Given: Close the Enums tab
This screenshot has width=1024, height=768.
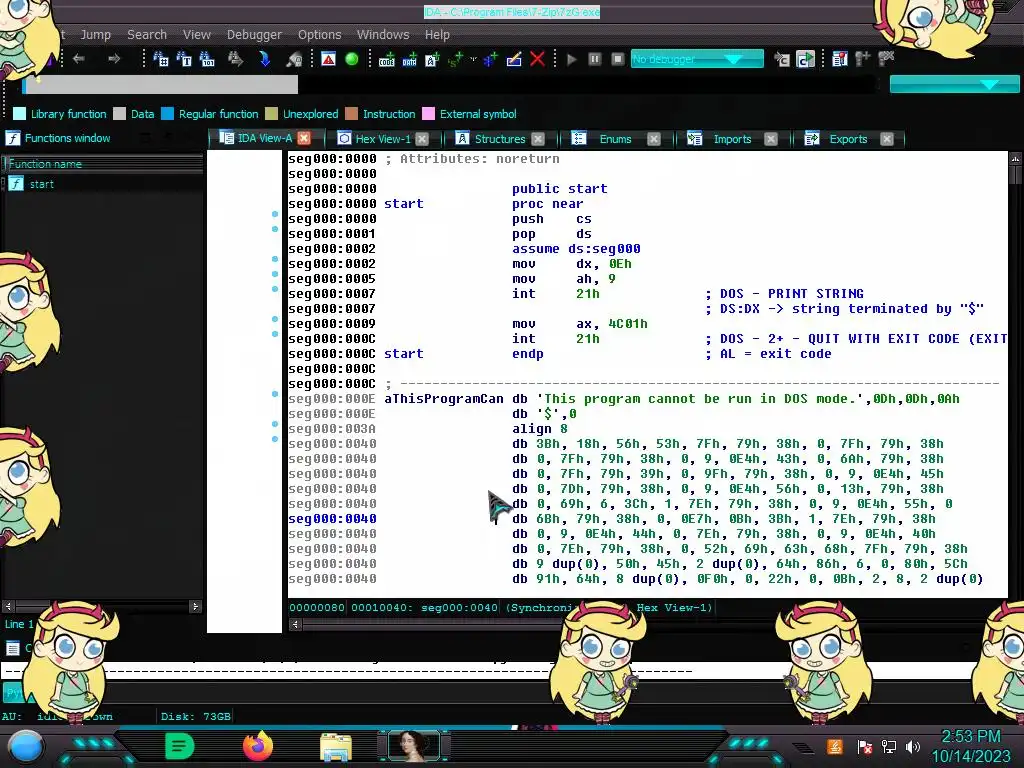Looking at the screenshot, I should point(654,139).
